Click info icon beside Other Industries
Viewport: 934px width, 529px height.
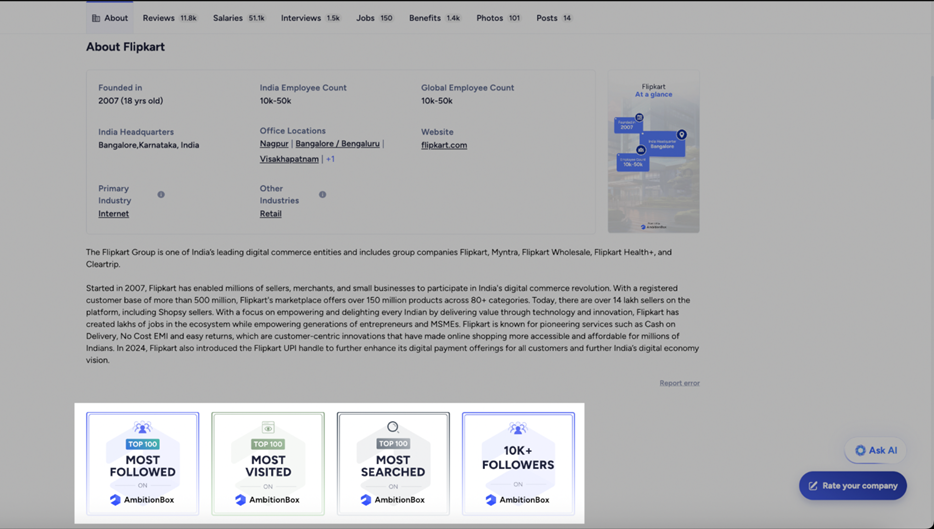[x=322, y=195]
